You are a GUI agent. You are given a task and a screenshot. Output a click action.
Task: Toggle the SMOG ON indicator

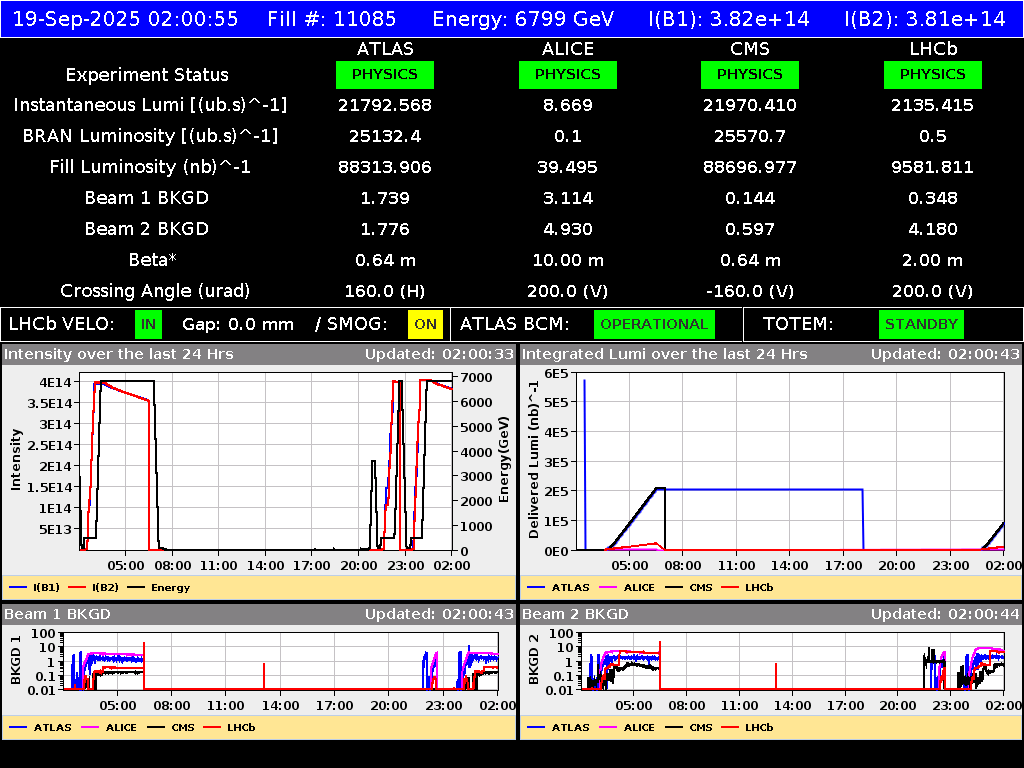424,324
